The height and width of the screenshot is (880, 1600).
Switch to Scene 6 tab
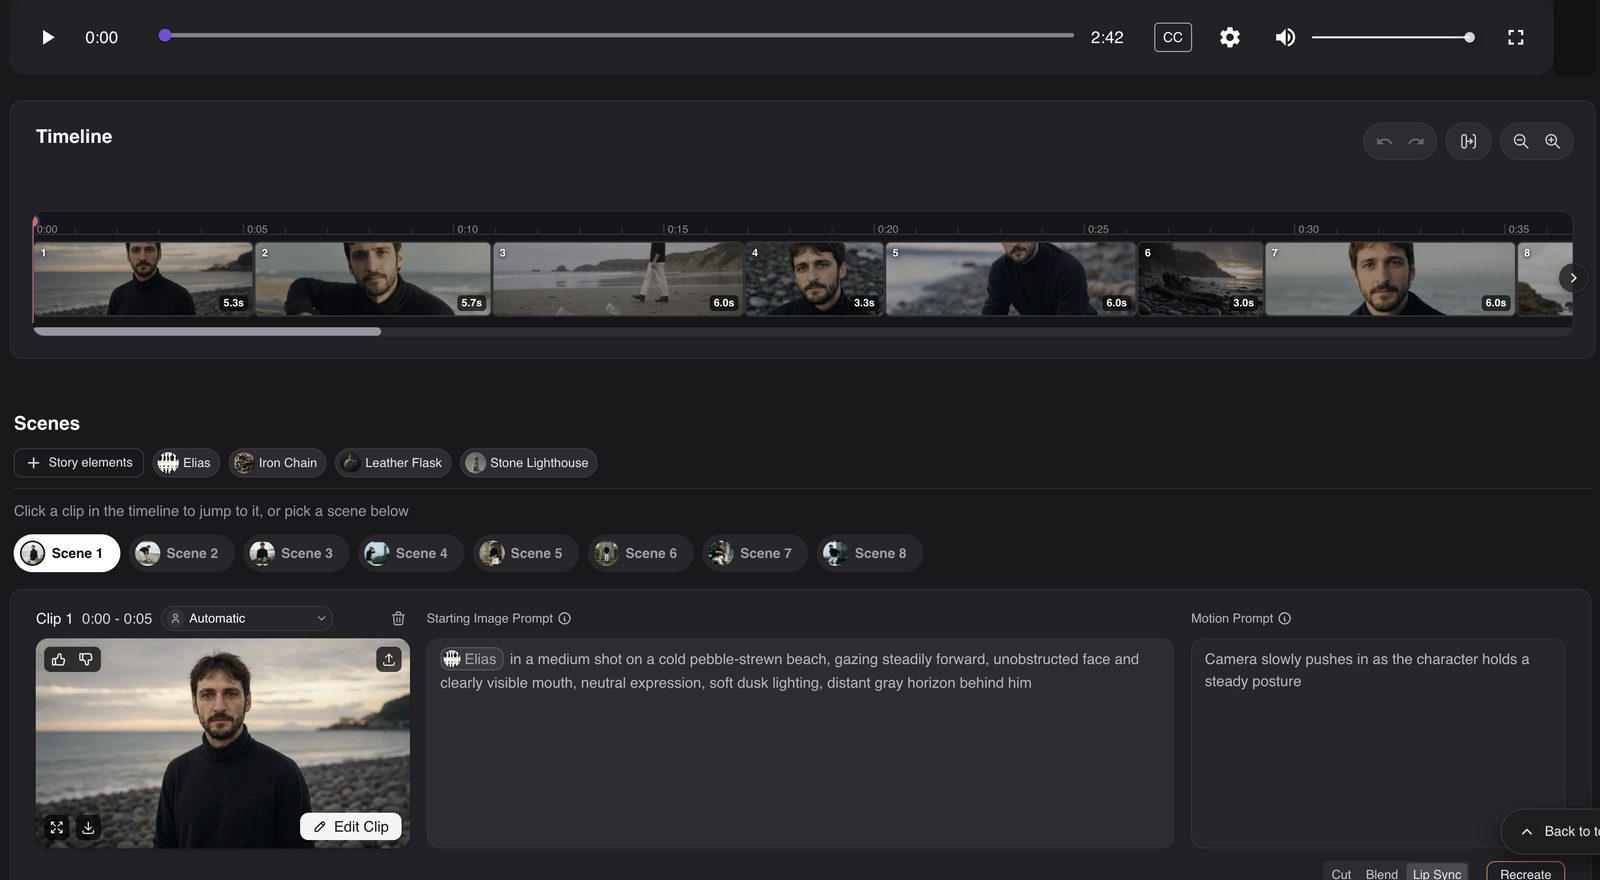(640, 553)
